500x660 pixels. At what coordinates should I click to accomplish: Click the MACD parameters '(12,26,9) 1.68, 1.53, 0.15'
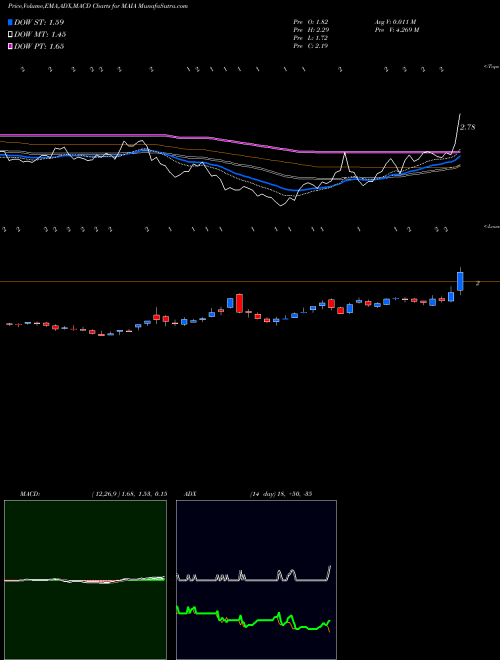pos(130,494)
